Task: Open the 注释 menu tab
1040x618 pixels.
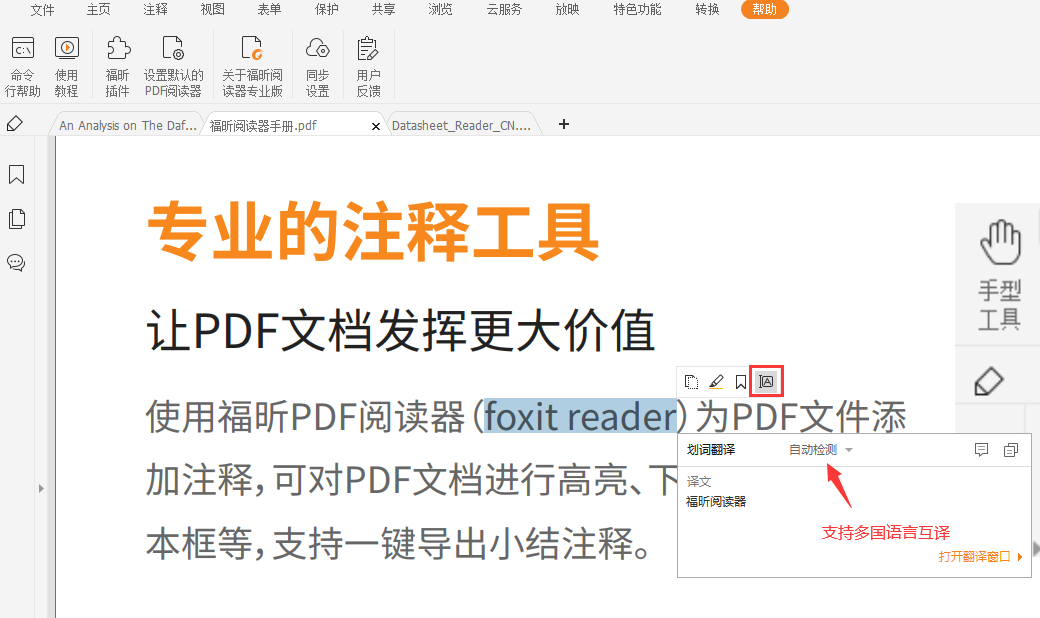Action: [x=155, y=10]
